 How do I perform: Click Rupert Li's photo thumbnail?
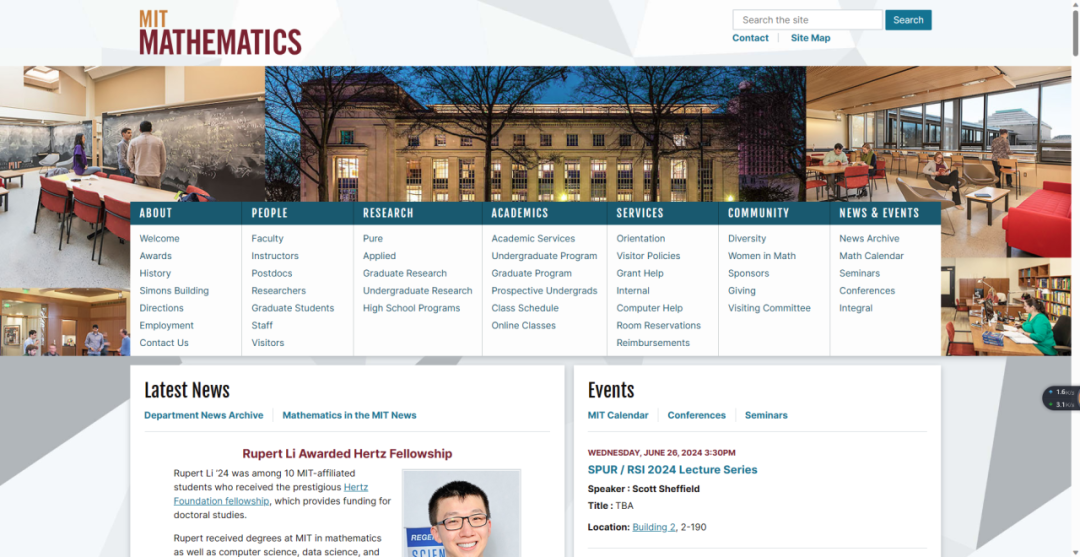pyautogui.click(x=461, y=513)
